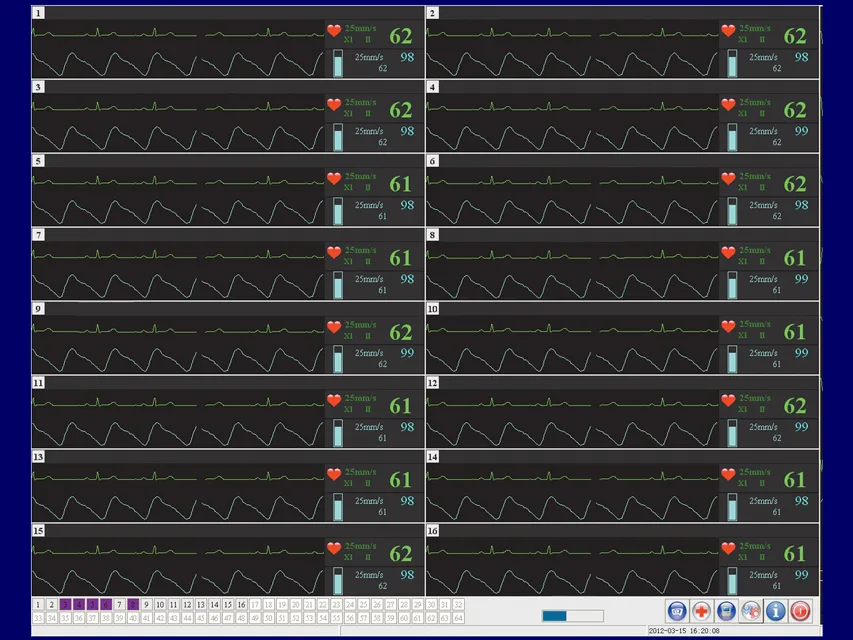Screen dimensions: 853x640
Task: Click the heart icon in bed 7 panel
Action: tap(334, 253)
